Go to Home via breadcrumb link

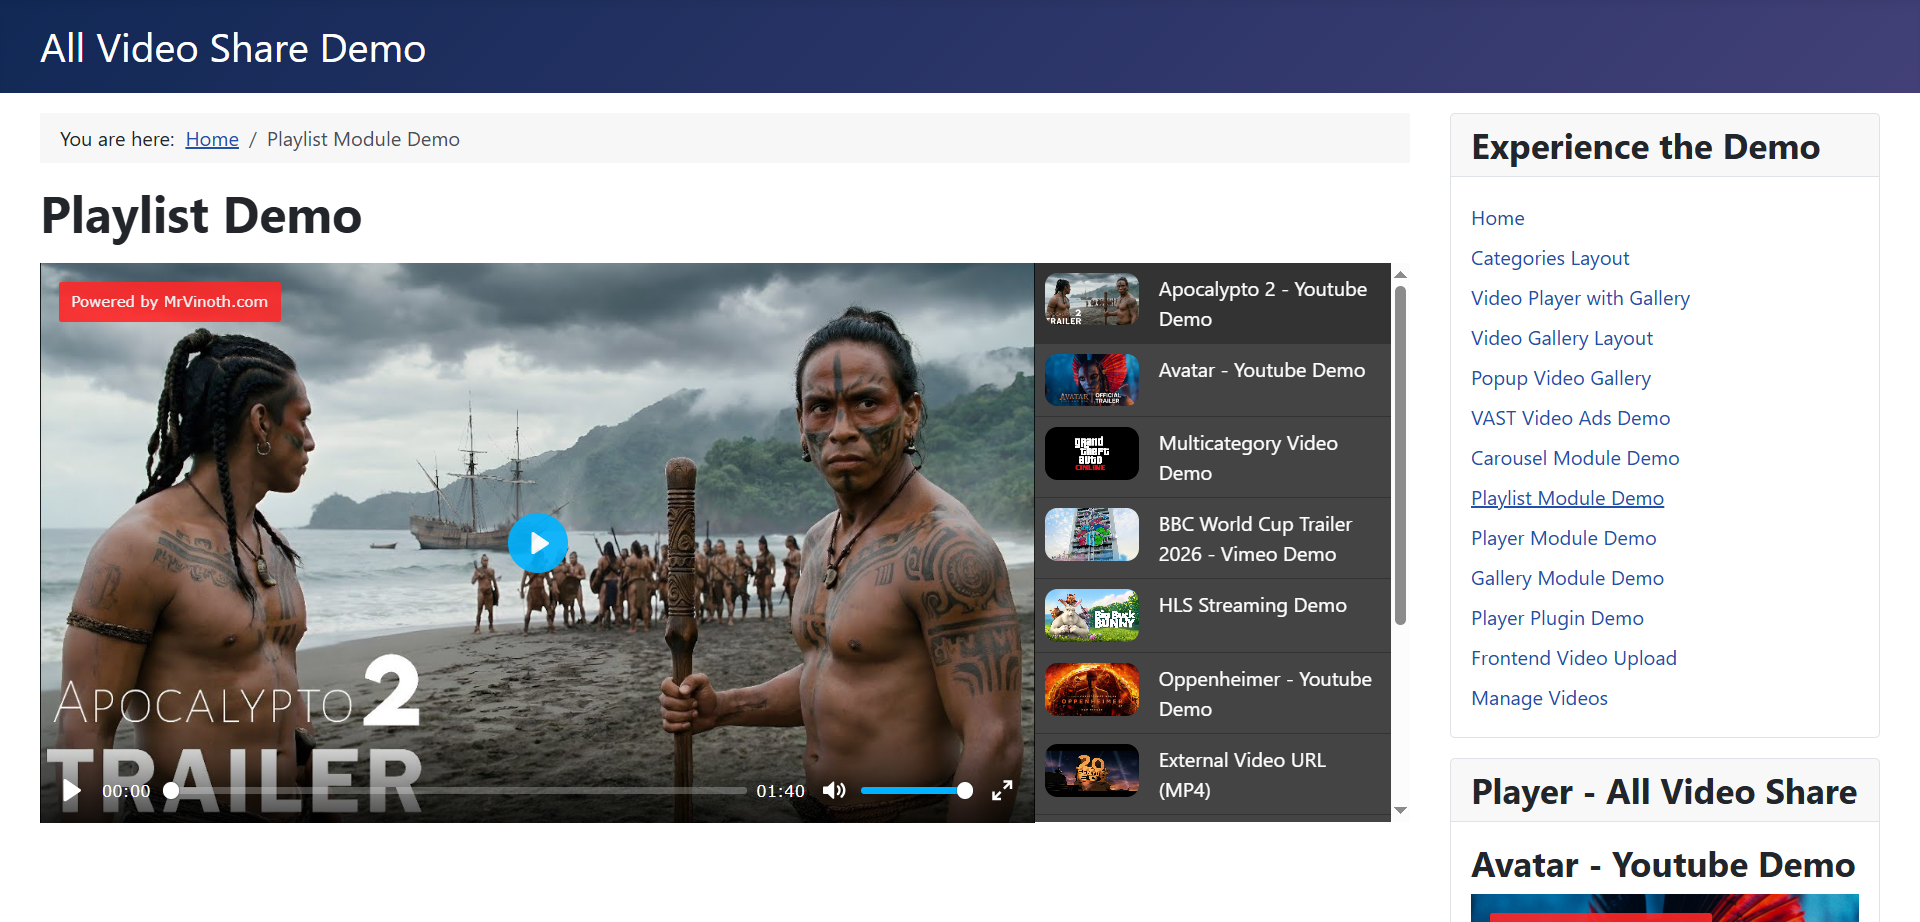tap(212, 139)
